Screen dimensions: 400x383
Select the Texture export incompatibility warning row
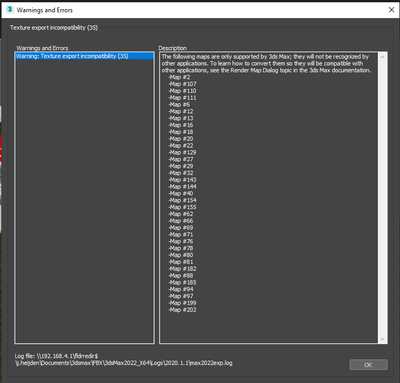pos(84,56)
